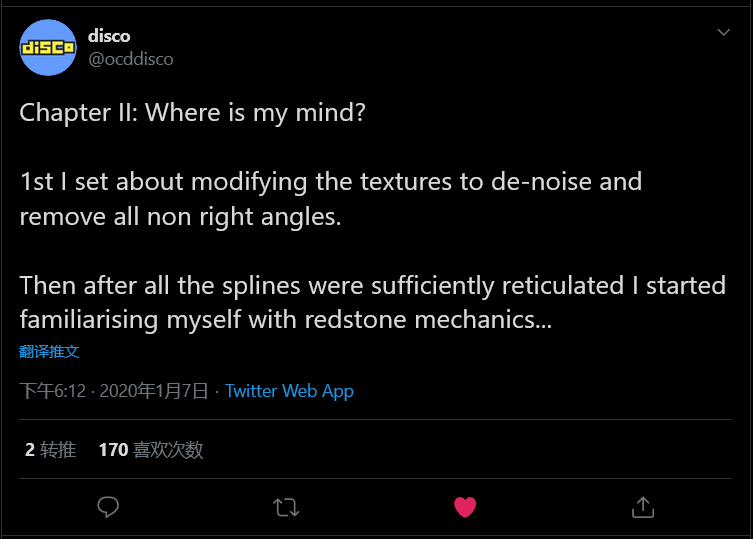Expand the tweet options chevron
Viewport: 753px width, 539px height.
pyautogui.click(x=724, y=33)
